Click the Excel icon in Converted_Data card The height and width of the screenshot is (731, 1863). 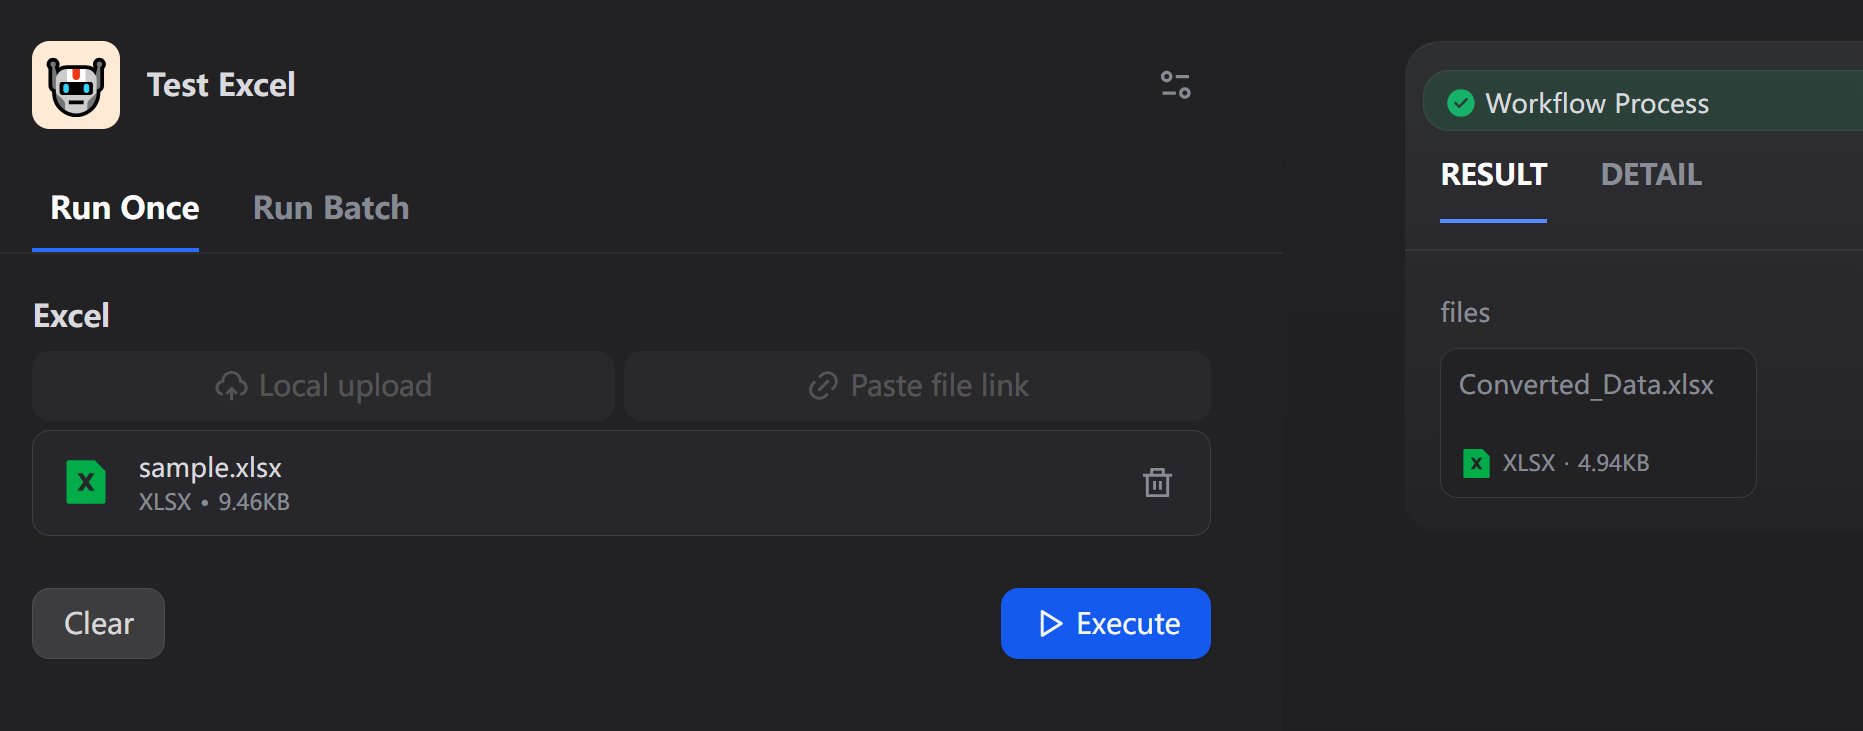click(1476, 463)
